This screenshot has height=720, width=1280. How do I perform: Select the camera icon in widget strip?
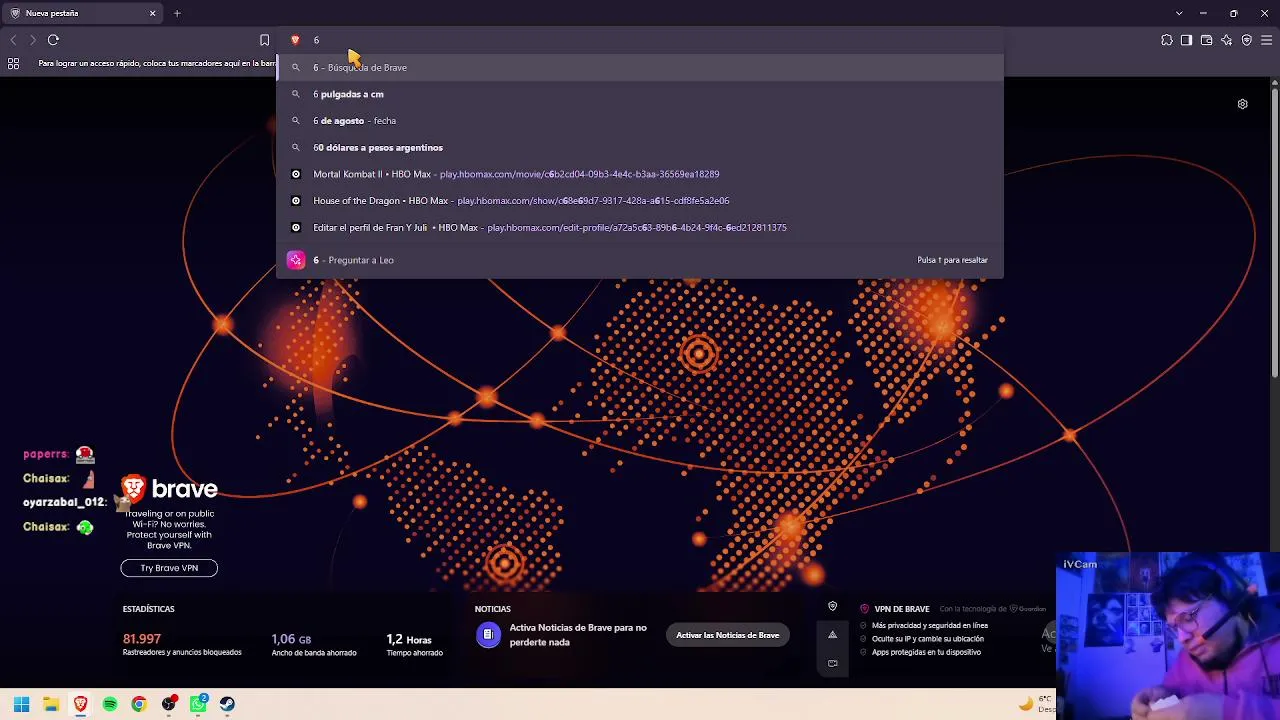(832, 663)
